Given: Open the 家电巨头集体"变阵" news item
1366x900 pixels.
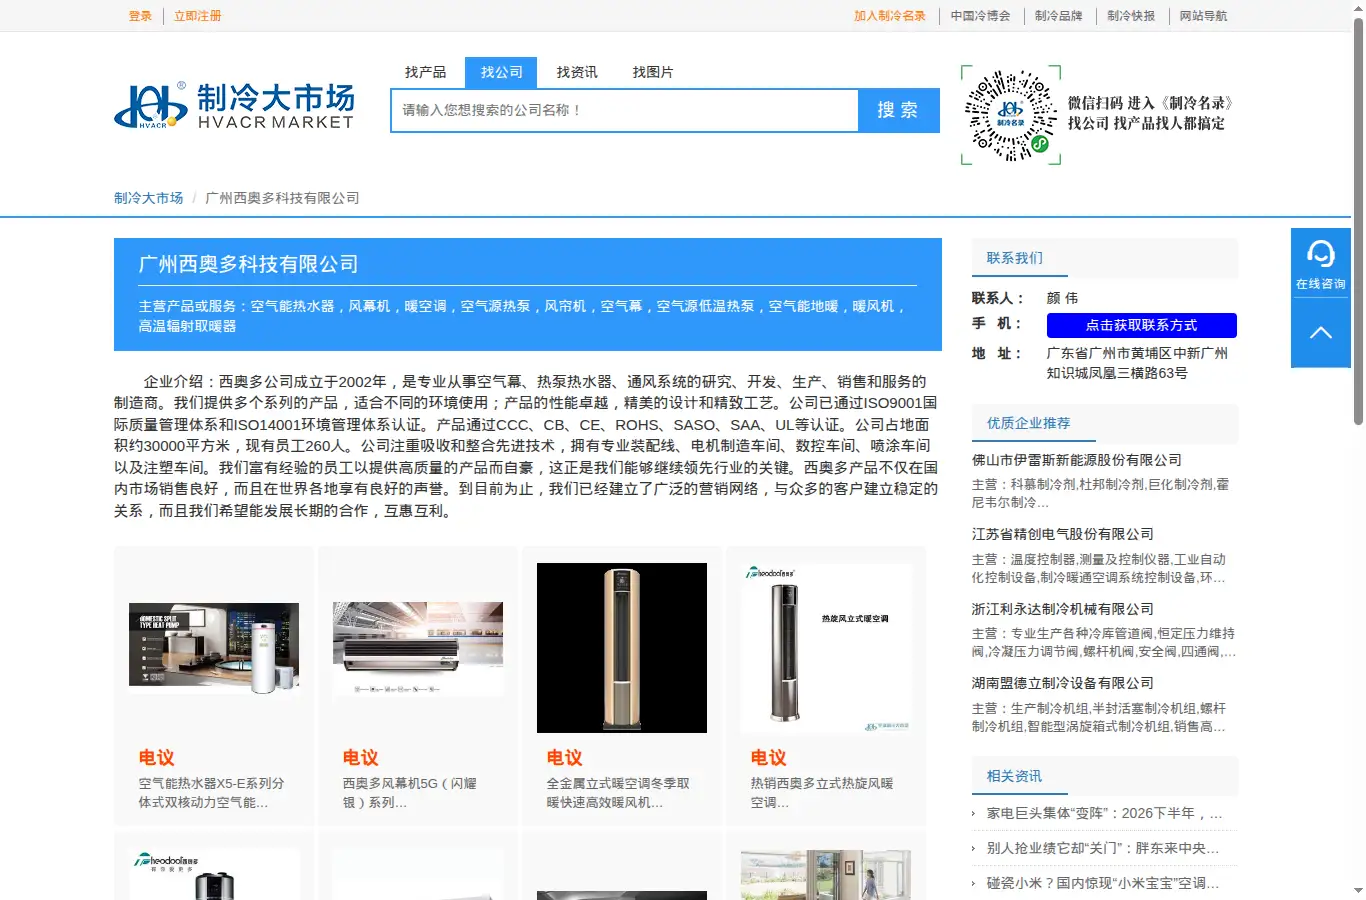Looking at the screenshot, I should 1104,813.
